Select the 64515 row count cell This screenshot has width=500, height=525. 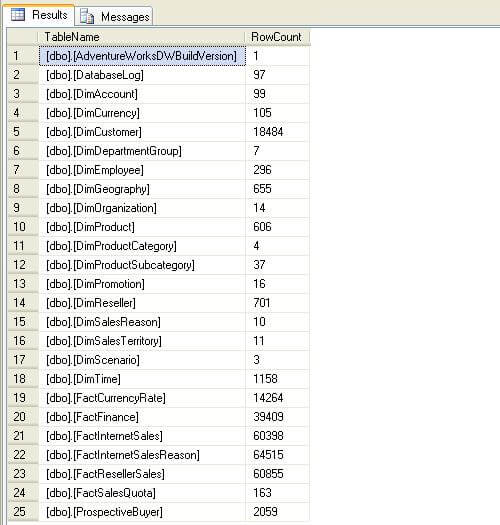point(277,455)
